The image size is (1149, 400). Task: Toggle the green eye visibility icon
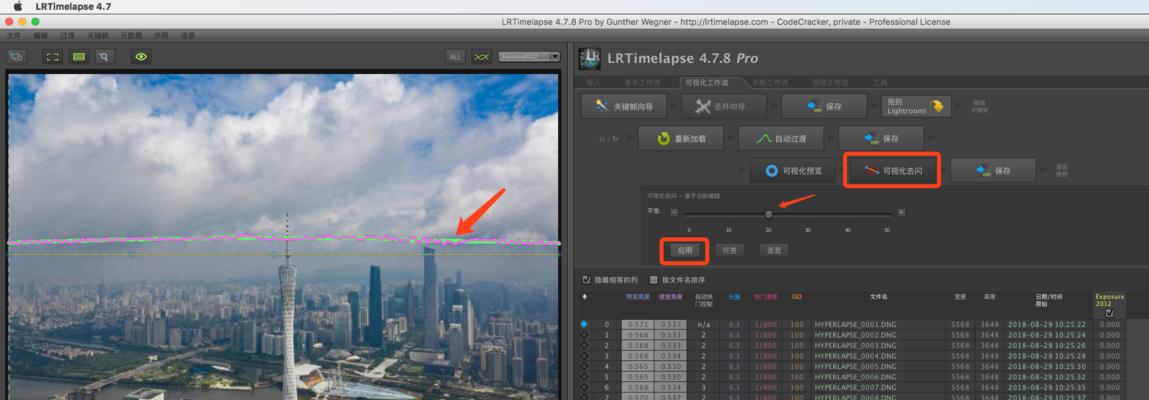(141, 56)
